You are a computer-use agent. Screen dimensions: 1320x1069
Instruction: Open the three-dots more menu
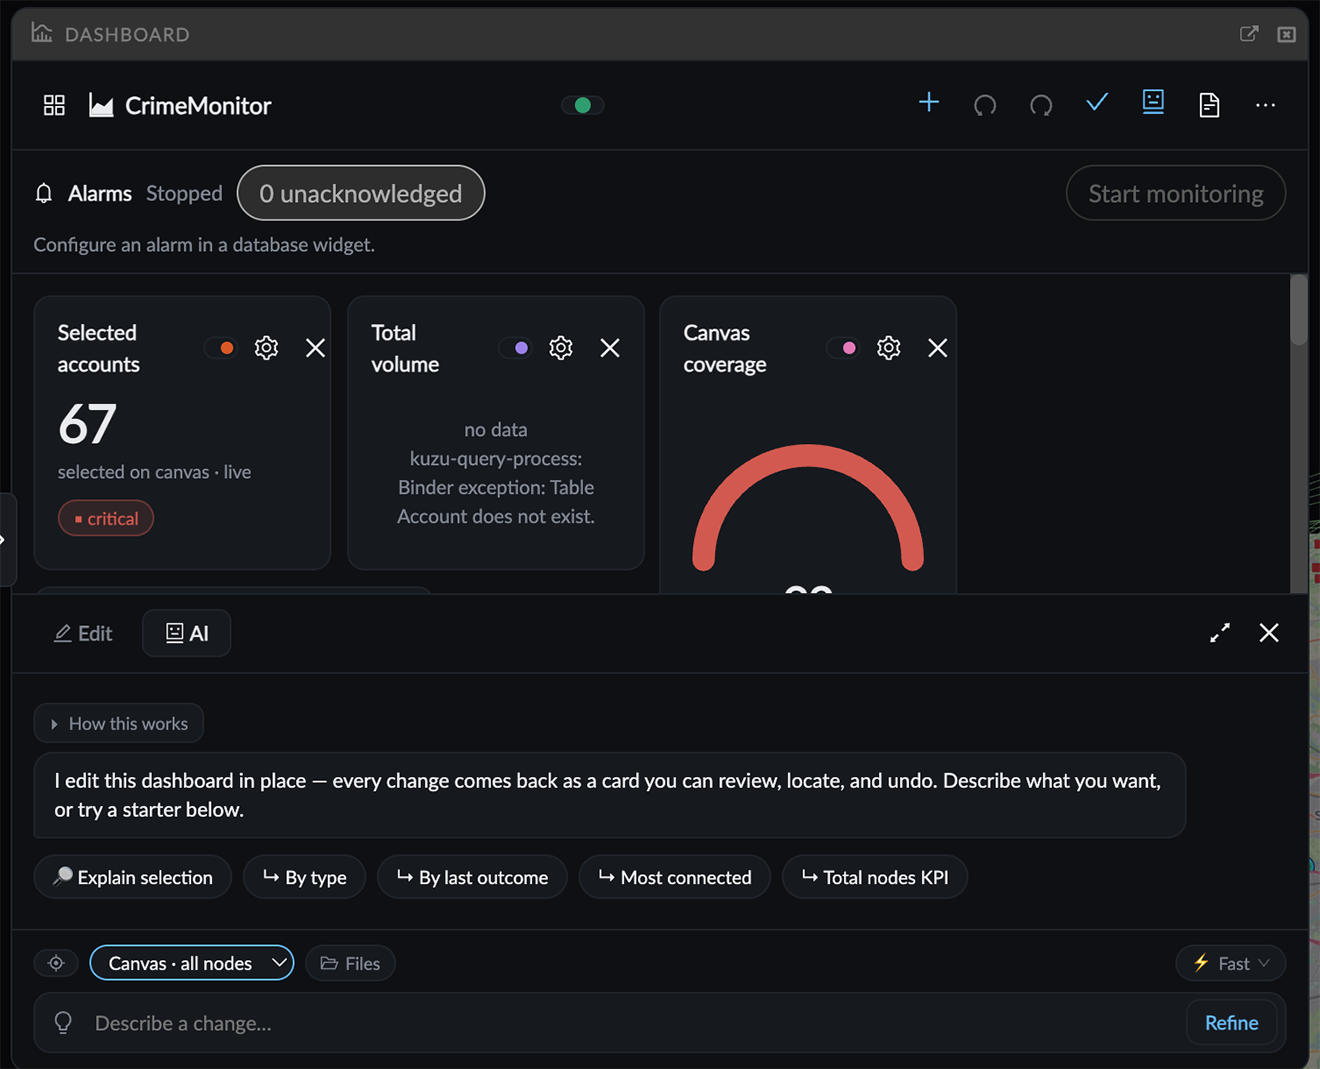[1265, 105]
